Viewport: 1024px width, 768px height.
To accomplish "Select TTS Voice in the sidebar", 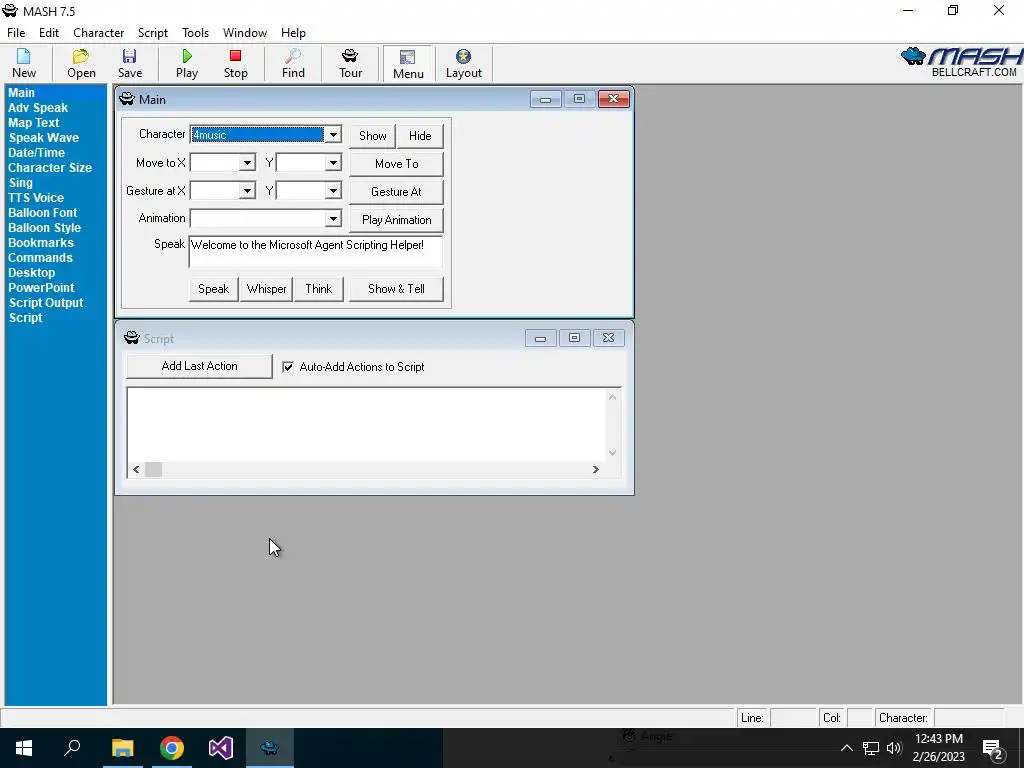I will click(x=36, y=198).
